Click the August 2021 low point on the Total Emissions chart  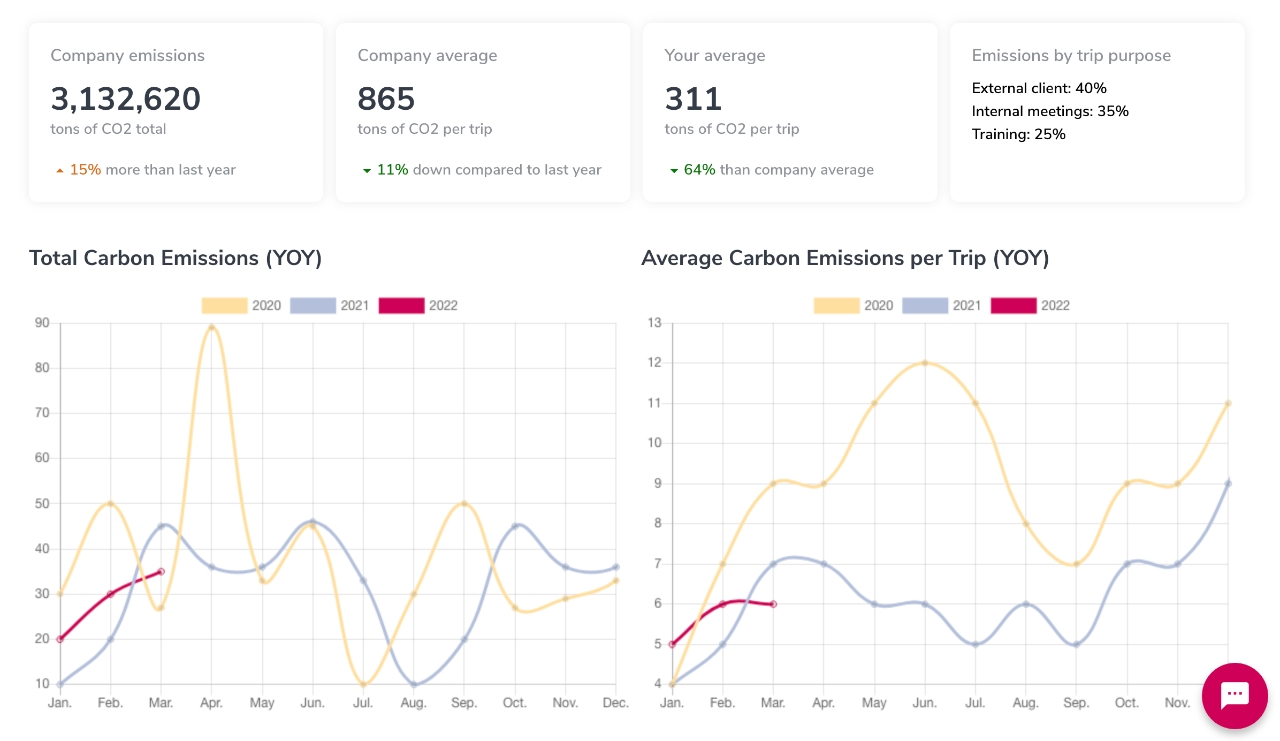coord(414,684)
